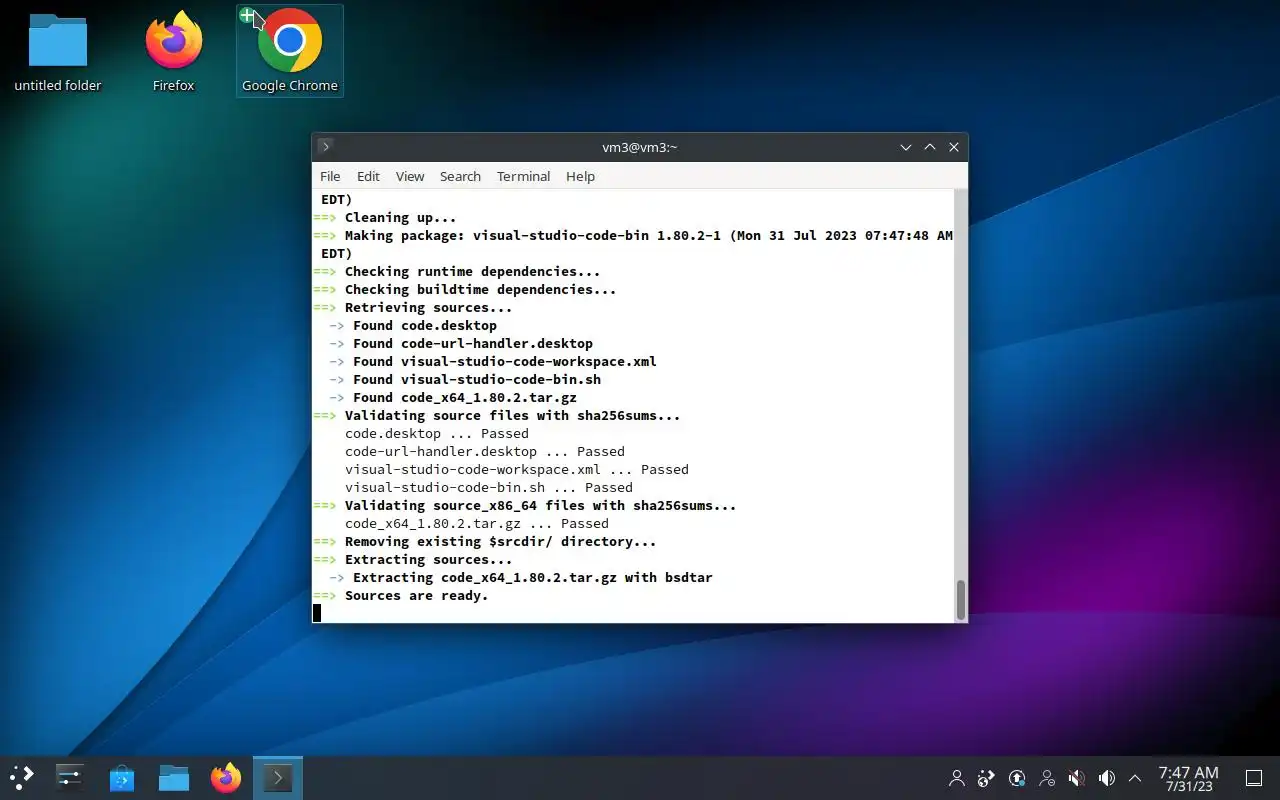Click the terminal vertical scrollbar handle
1280x800 pixels.
coord(961,600)
